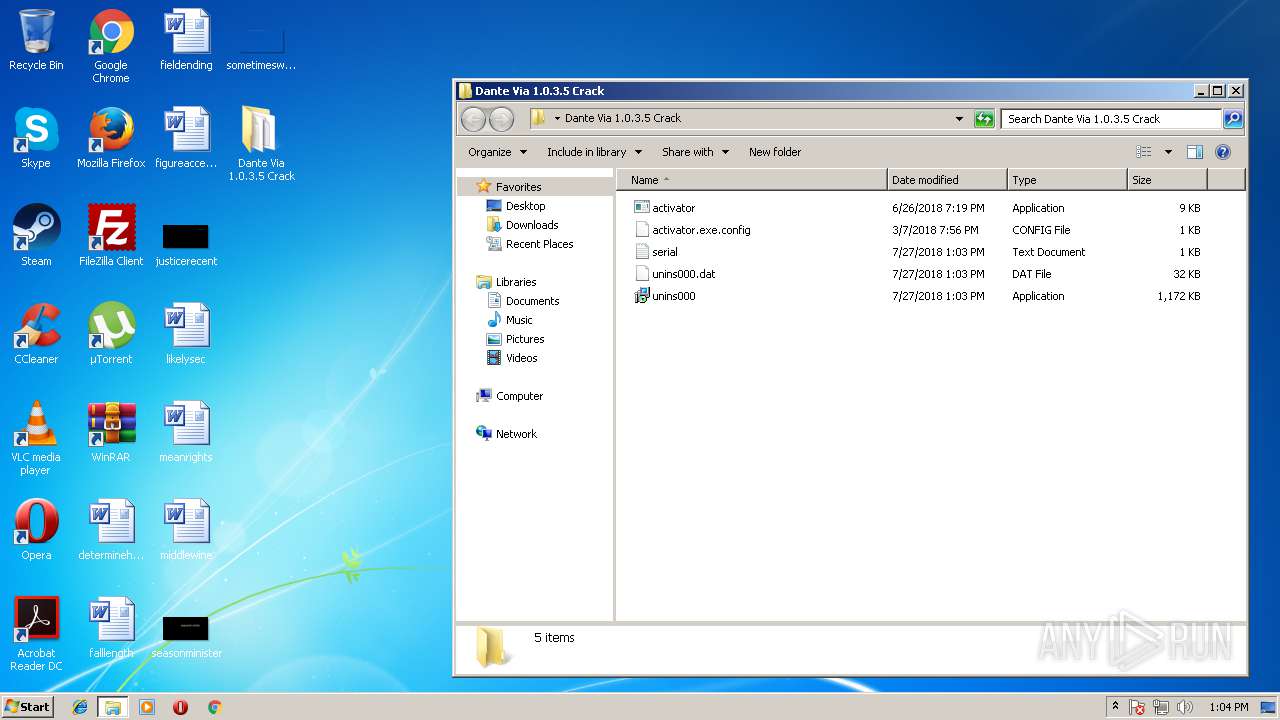Open address bar history dropdown
The width and height of the screenshot is (1280, 720).
pos(959,119)
